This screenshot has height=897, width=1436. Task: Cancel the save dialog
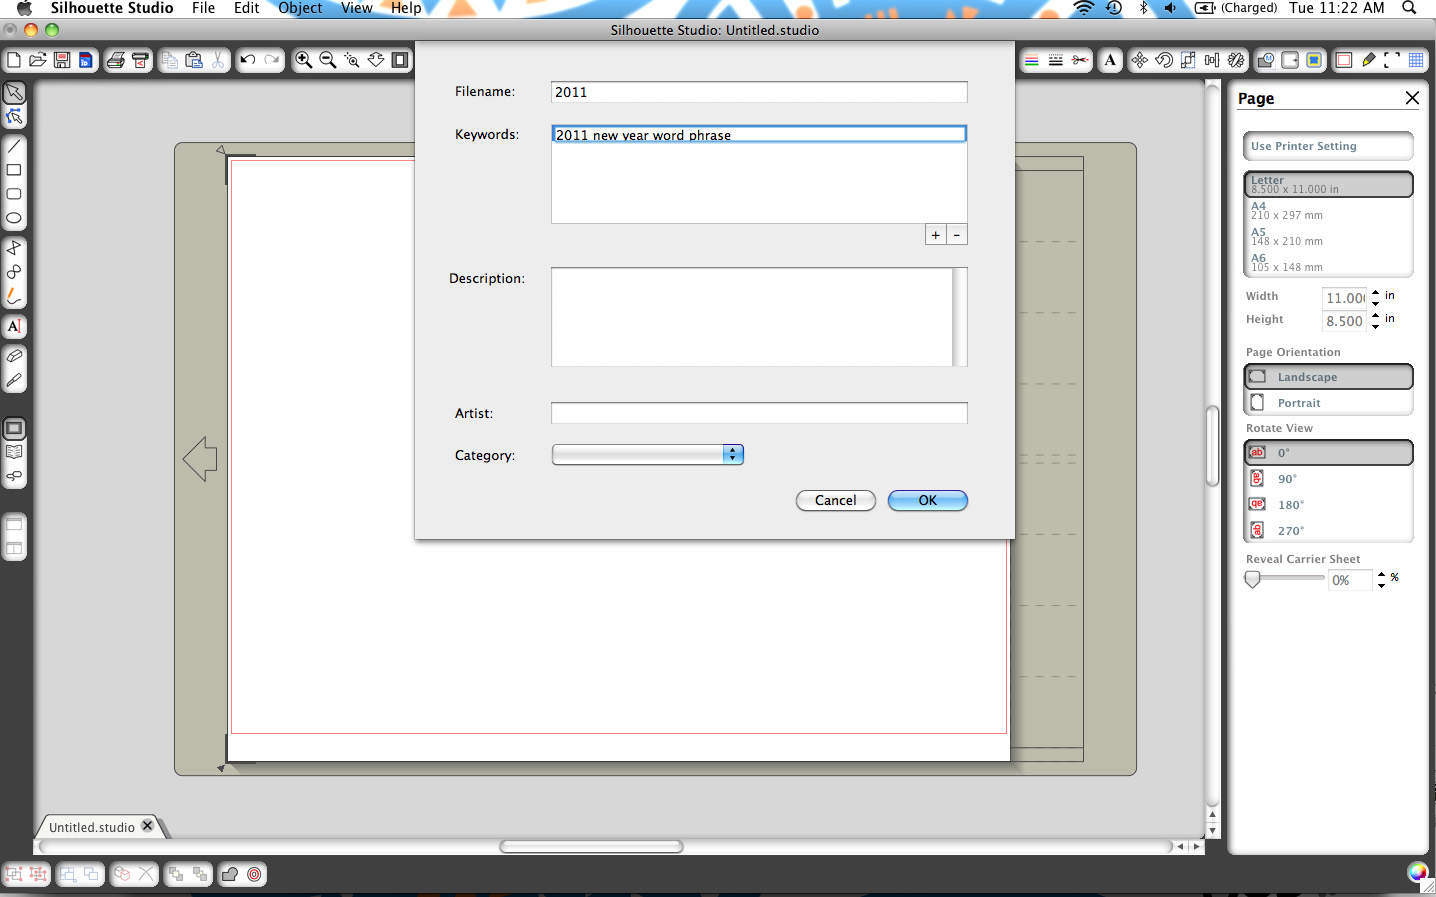(x=836, y=500)
